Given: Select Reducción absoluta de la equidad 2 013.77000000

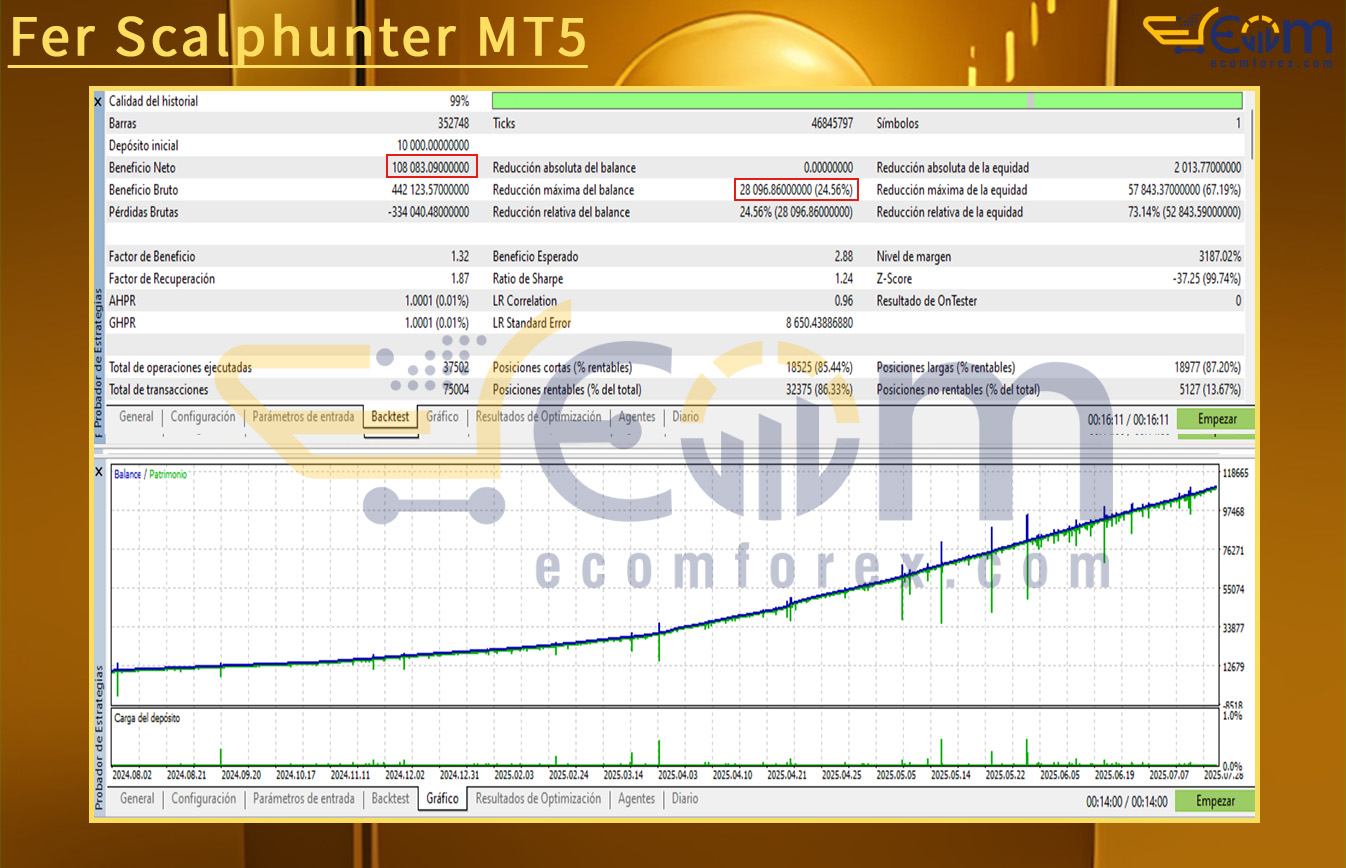Looking at the screenshot, I should click(1208, 168).
